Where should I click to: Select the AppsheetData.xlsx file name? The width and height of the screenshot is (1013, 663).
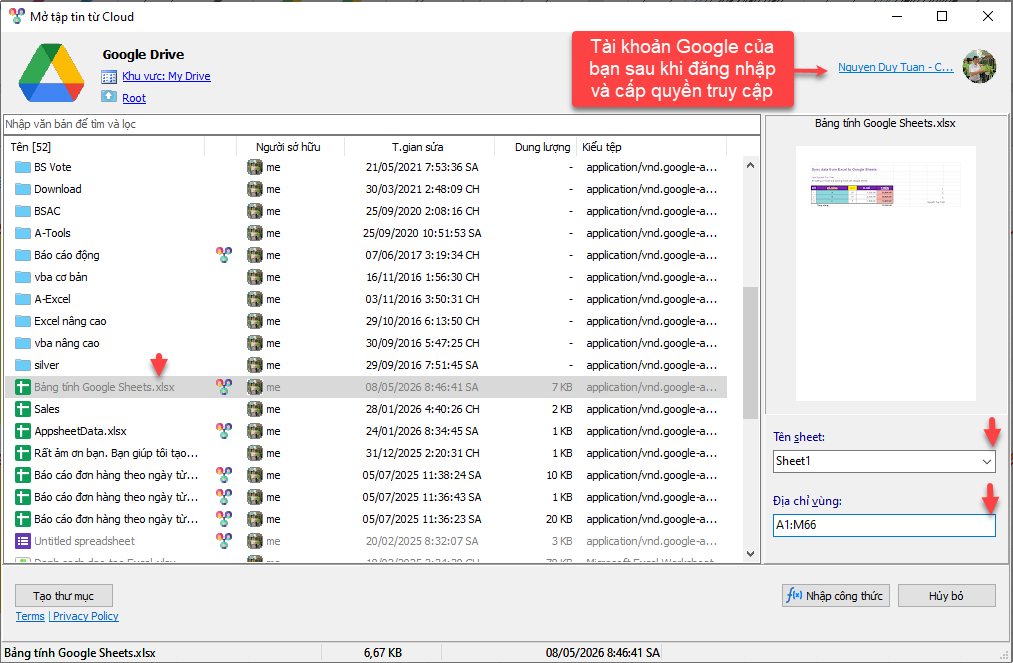[x=80, y=431]
